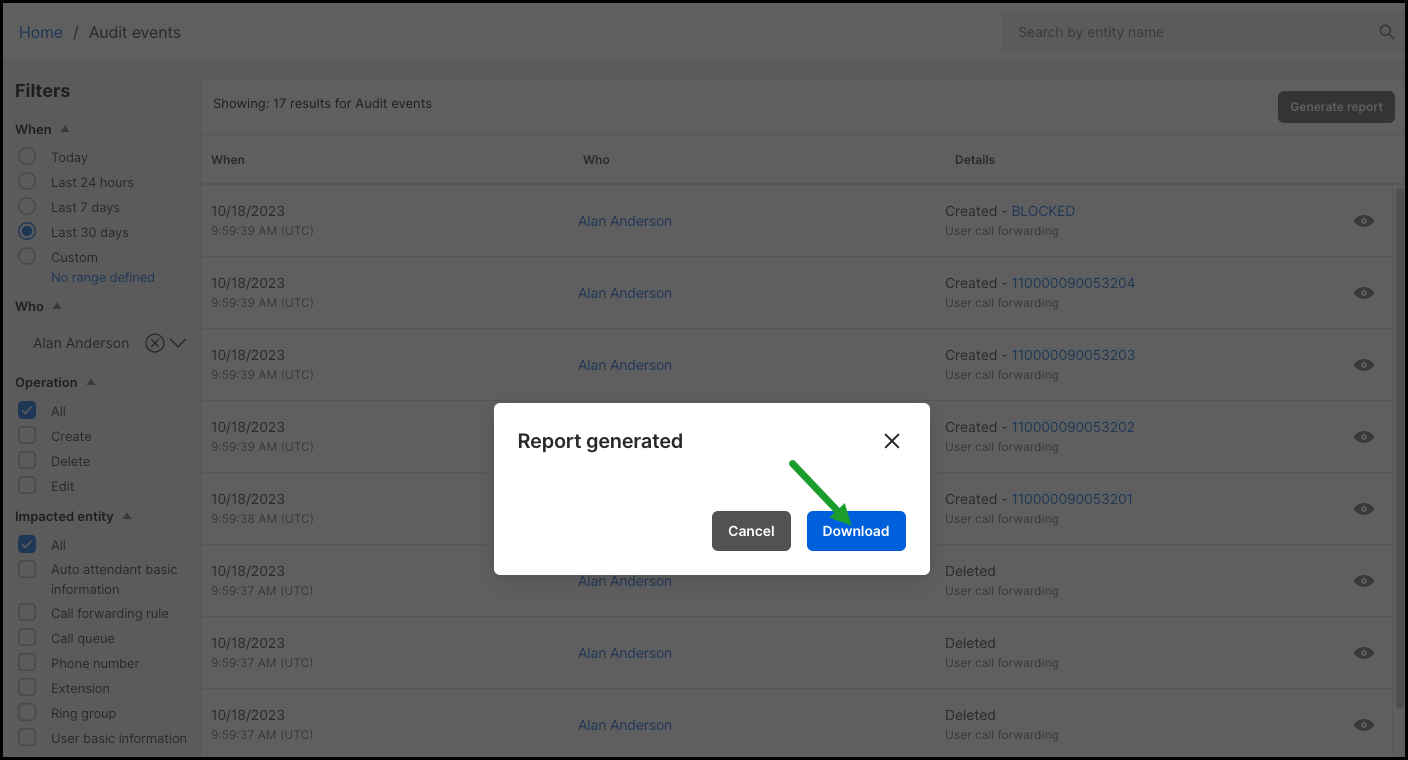1408x760 pixels.
Task: Toggle the Operation All checkbox
Action: (x=27, y=411)
